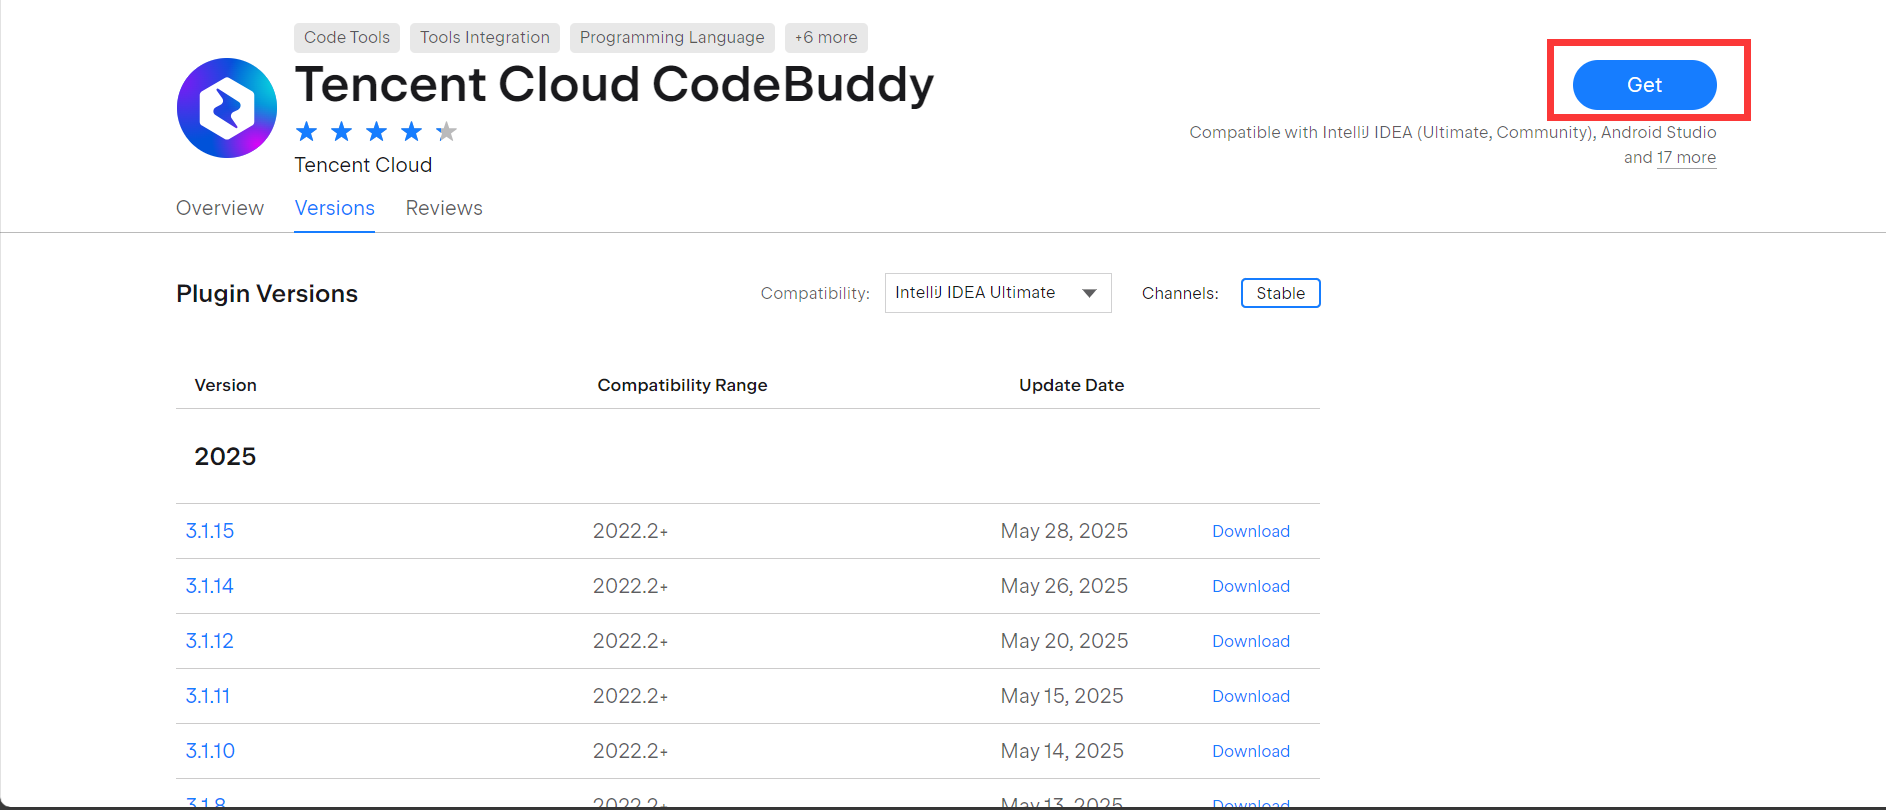
Task: Expand the +6 more tags
Action: (x=826, y=38)
